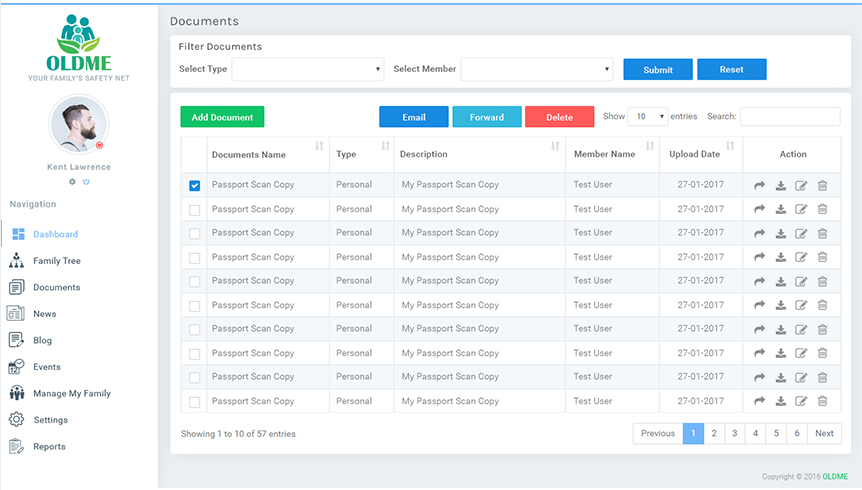
Task: Open the Select Type dropdown
Action: [308, 69]
